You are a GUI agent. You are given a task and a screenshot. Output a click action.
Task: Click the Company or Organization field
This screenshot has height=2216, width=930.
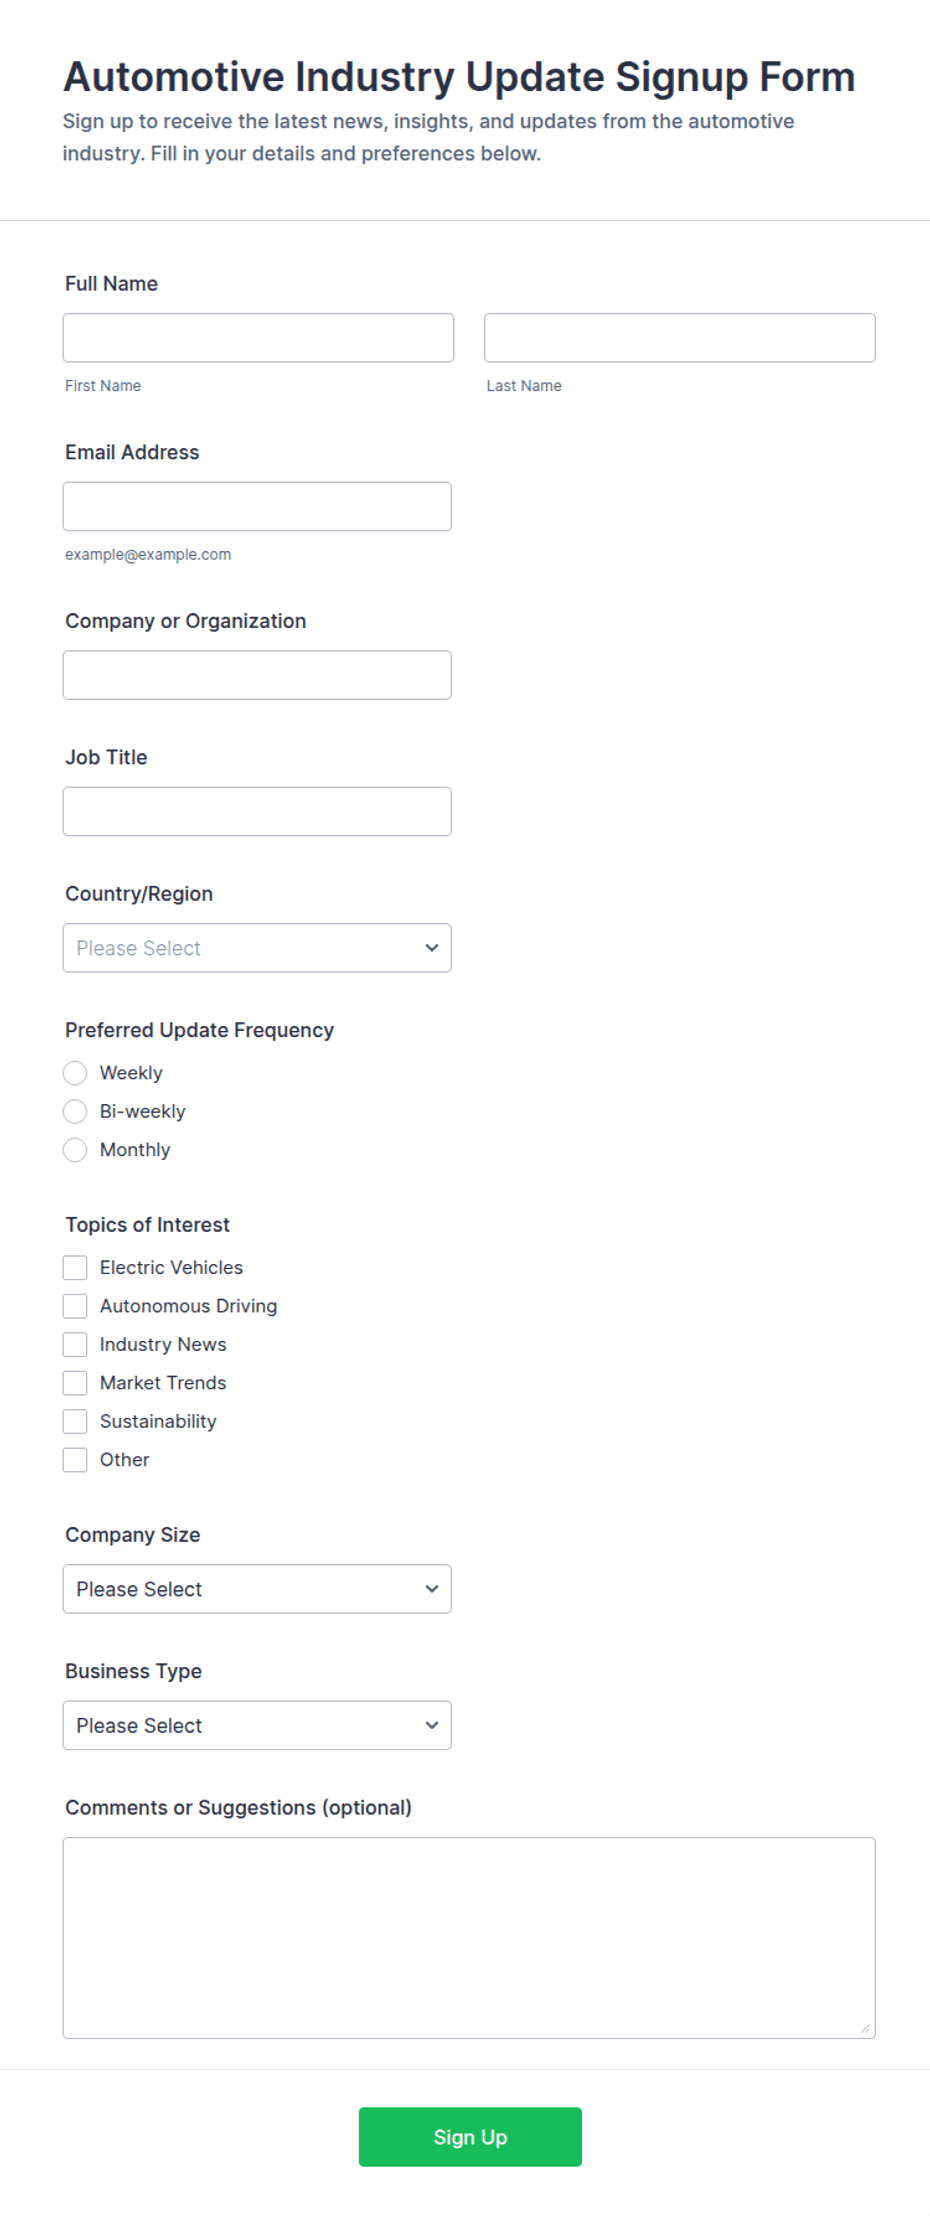257,675
